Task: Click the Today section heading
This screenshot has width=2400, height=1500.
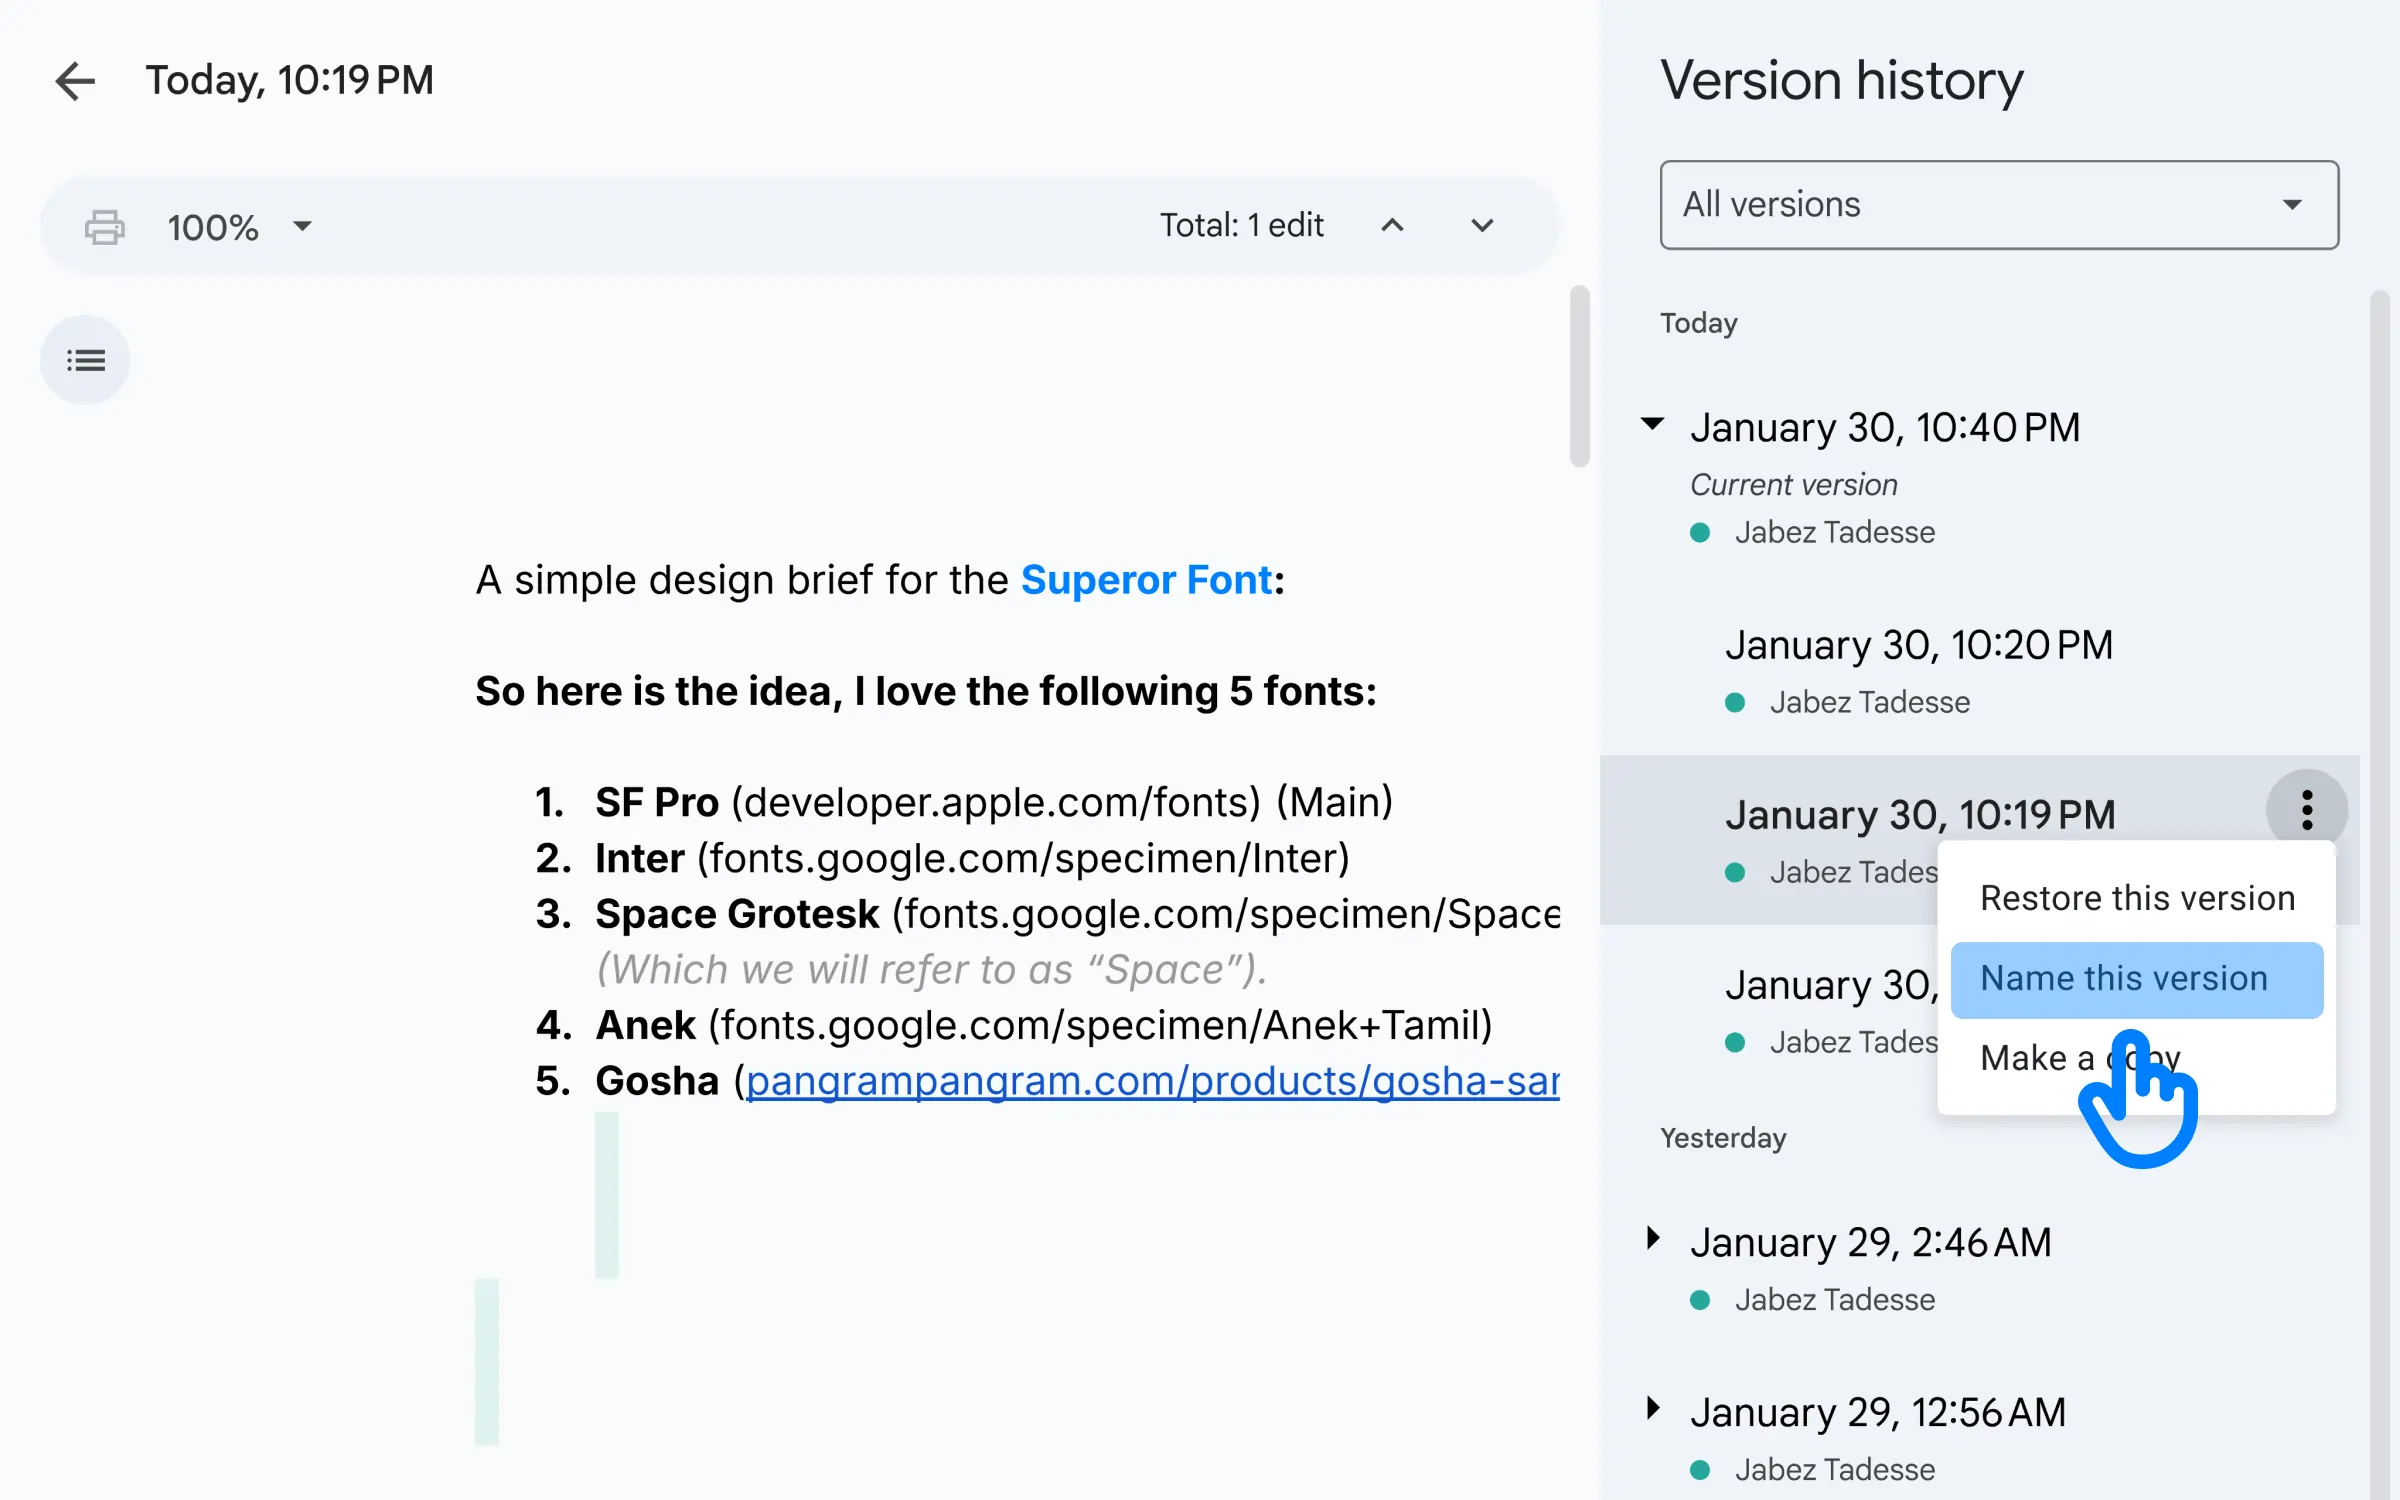Action: [1698, 323]
